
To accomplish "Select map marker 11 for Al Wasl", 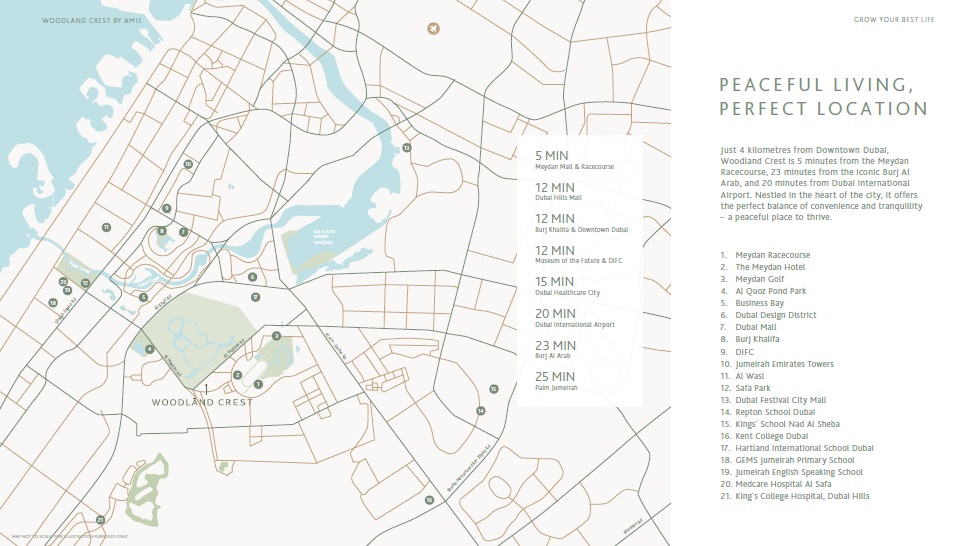I will (x=105, y=228).
